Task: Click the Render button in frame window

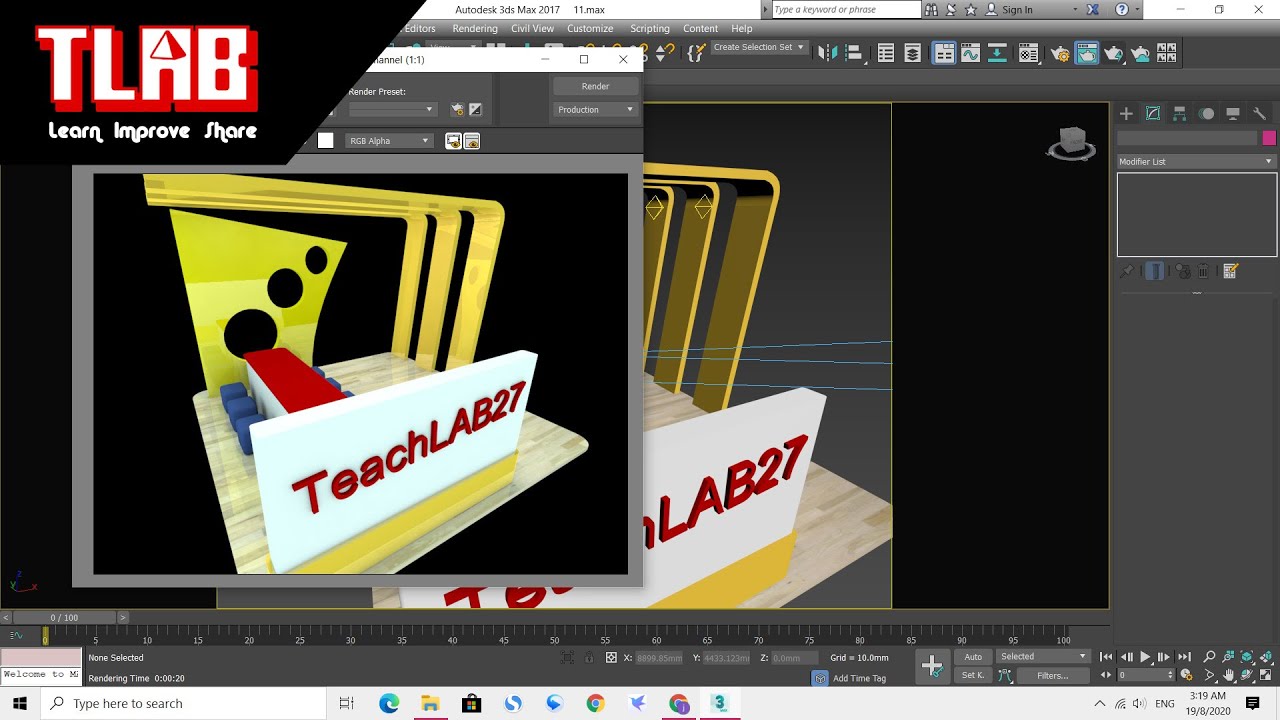Action: (595, 87)
